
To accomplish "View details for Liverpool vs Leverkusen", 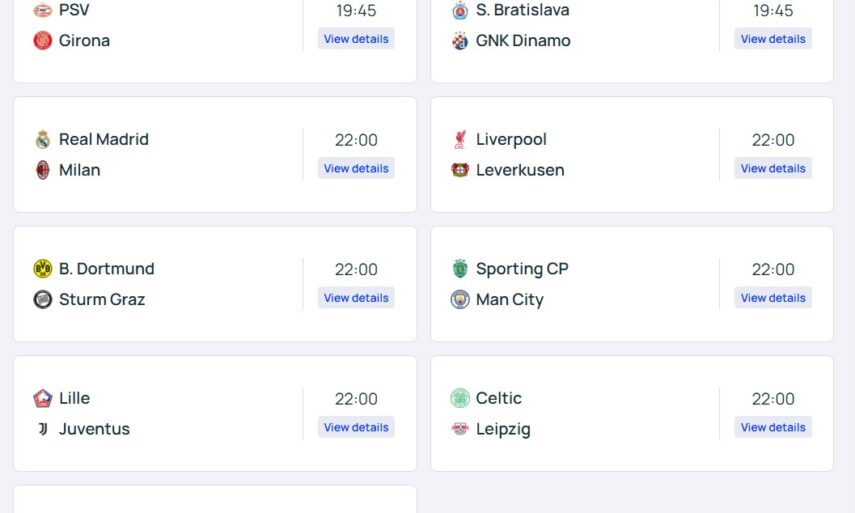I will coord(773,168).
